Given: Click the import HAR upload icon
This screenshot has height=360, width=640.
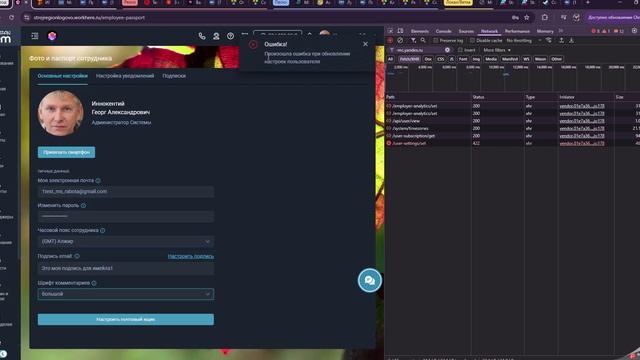Looking at the screenshot, I should (562, 40).
